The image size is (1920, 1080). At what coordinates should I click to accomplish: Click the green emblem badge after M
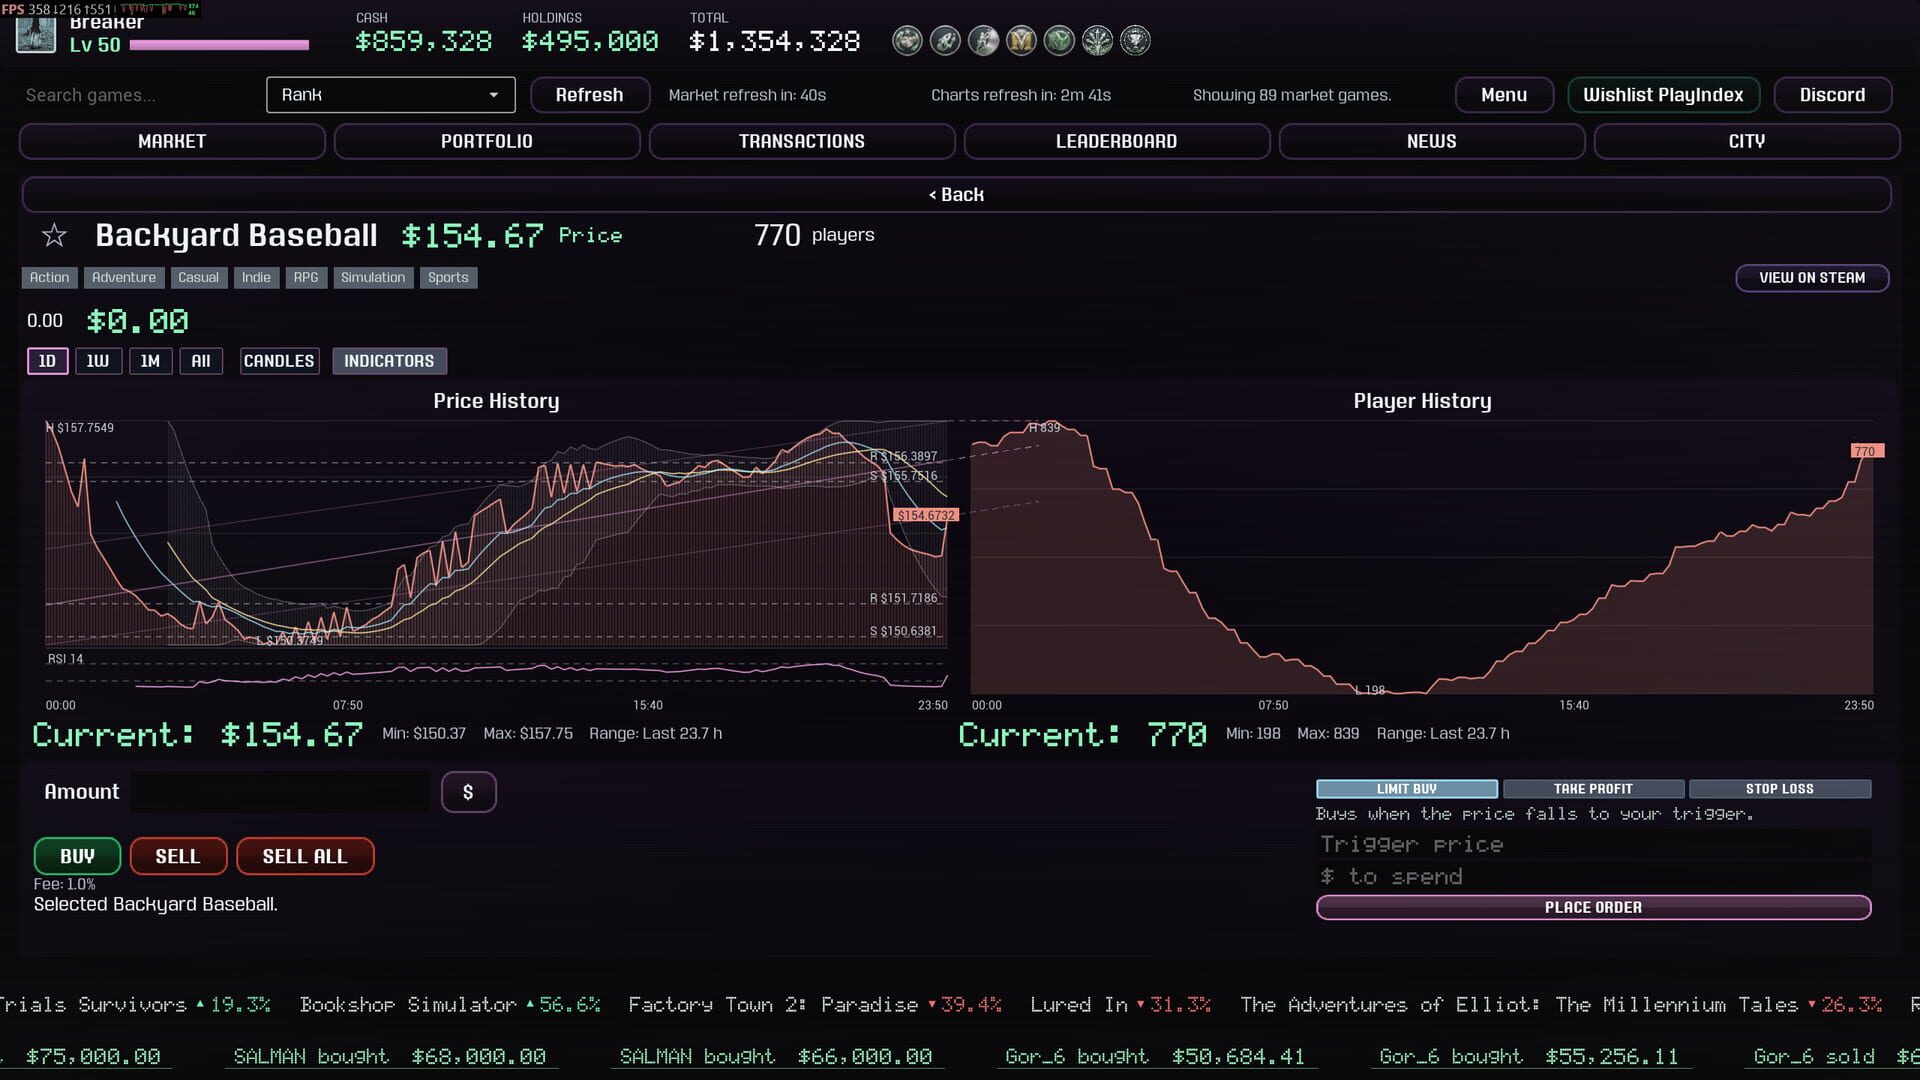tap(1059, 41)
